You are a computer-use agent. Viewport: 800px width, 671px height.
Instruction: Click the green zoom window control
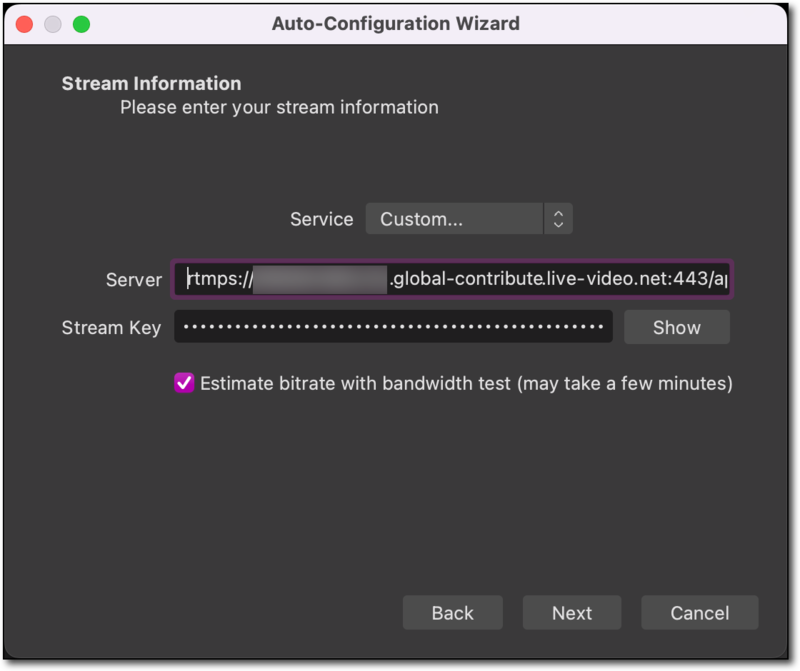click(x=80, y=23)
